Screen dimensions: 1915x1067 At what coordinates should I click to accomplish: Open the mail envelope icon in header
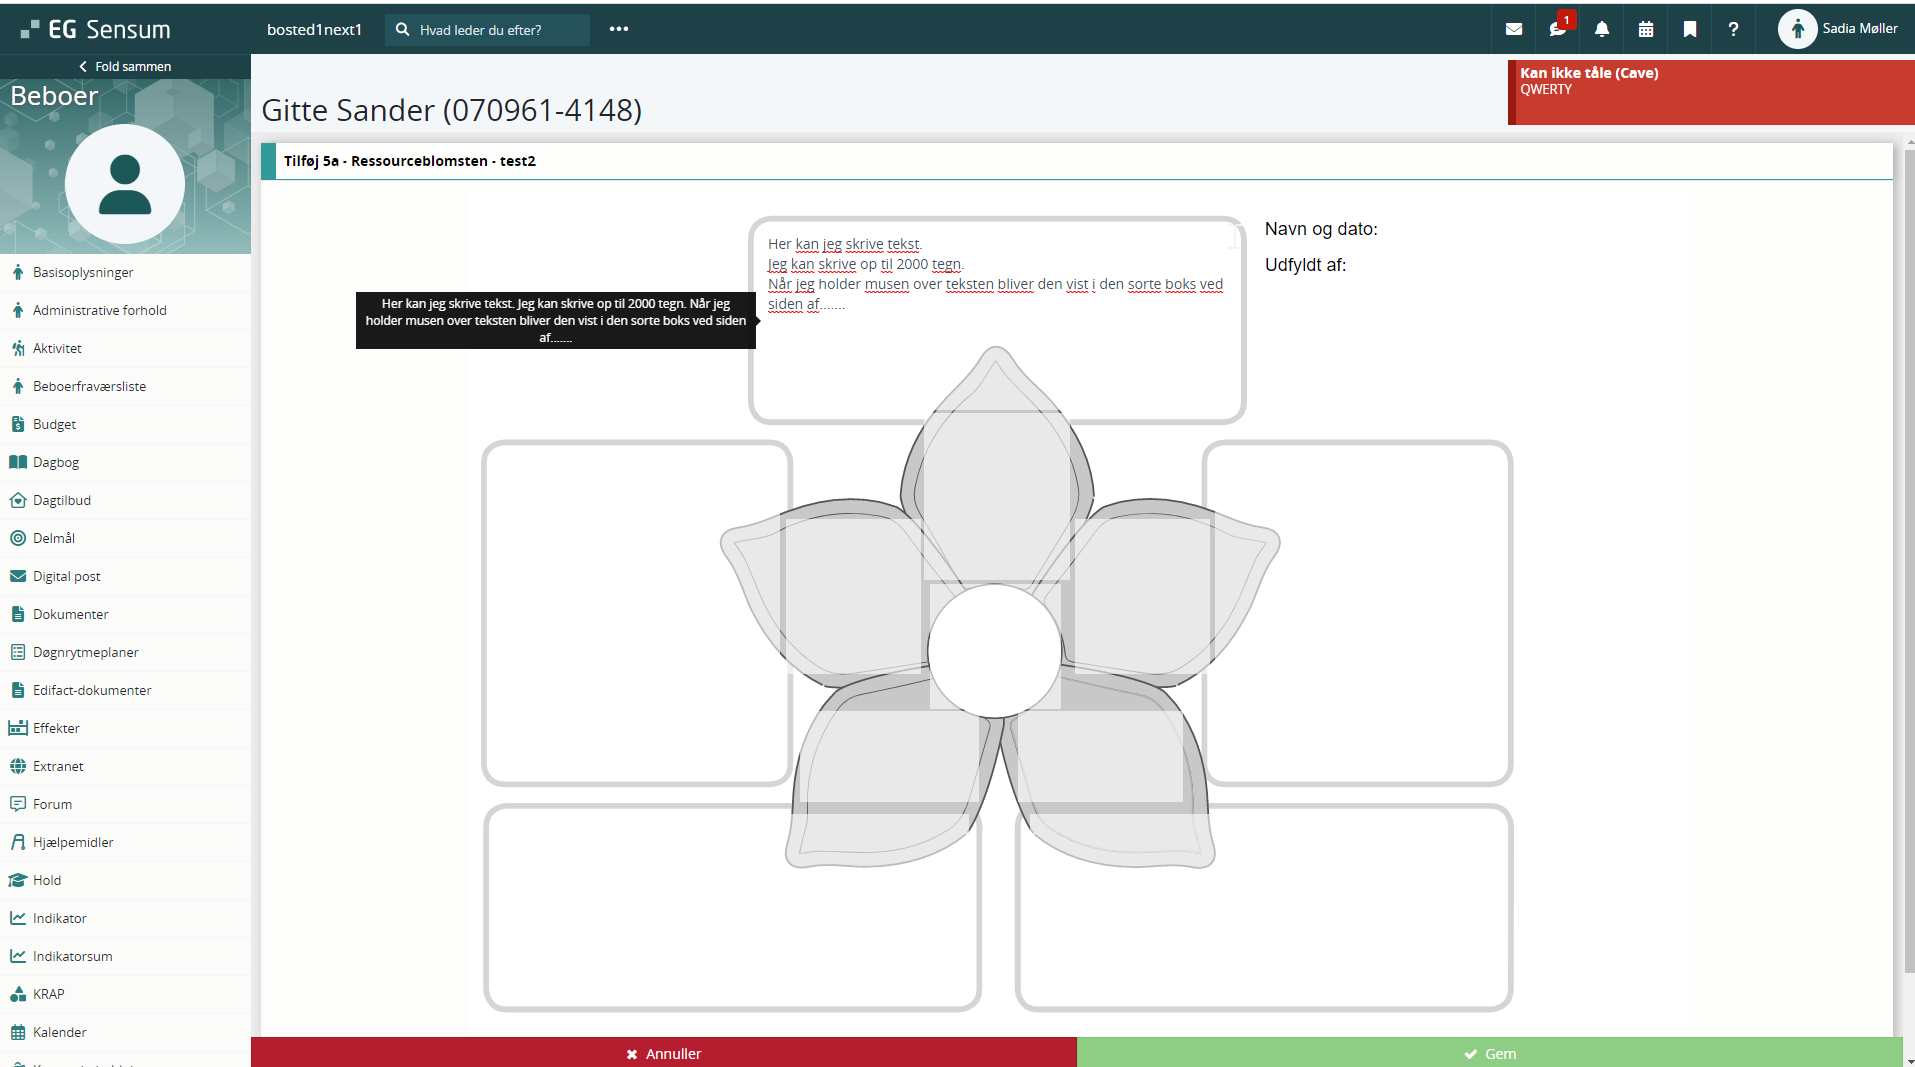click(1514, 29)
